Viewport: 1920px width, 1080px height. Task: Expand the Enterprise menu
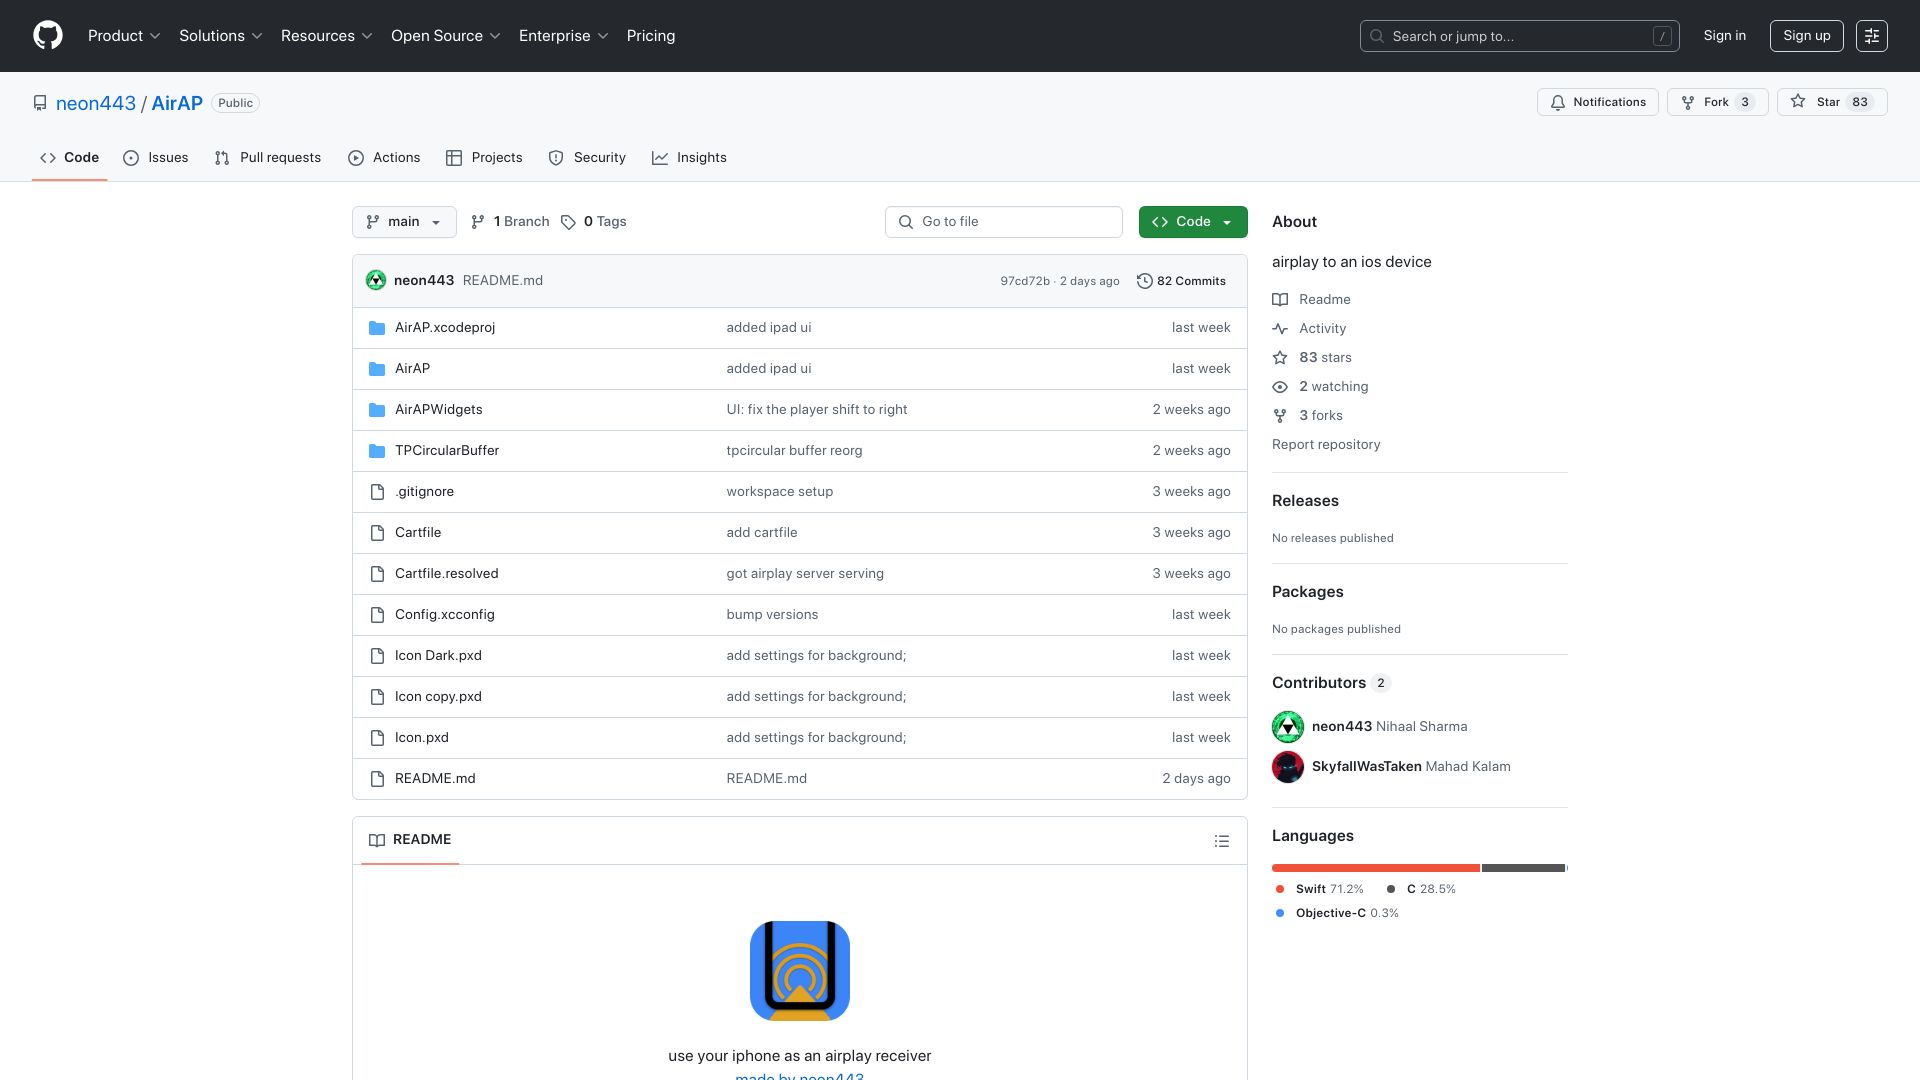(x=564, y=36)
